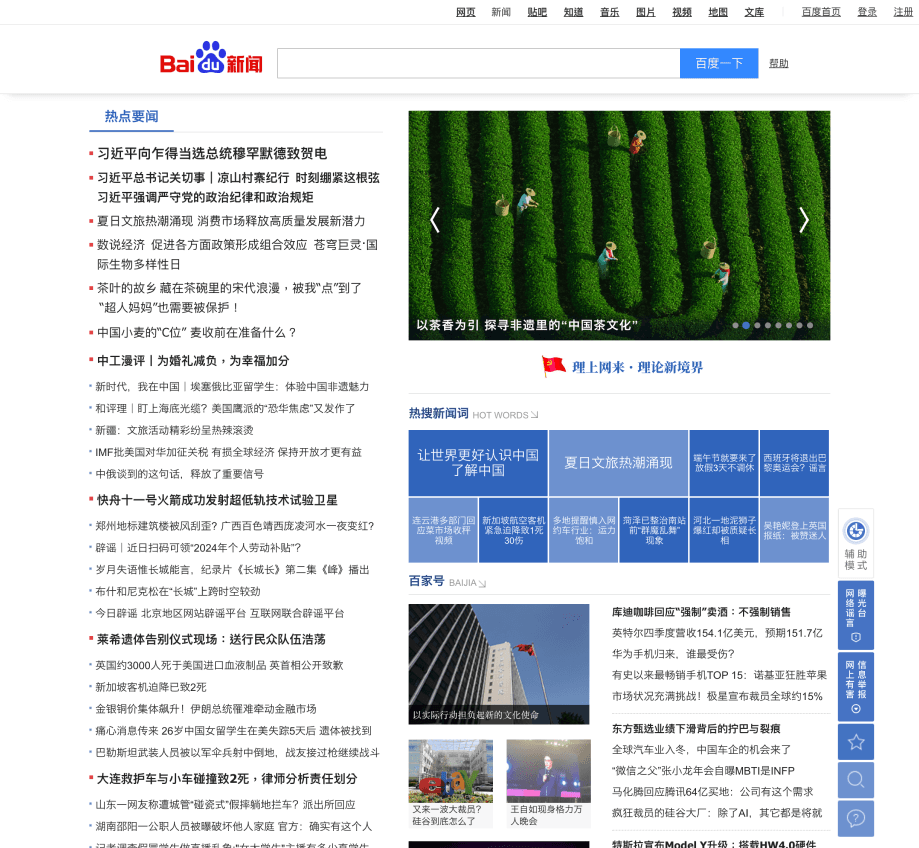The width and height of the screenshot is (919, 848).
Task: Open 文库 in top navigation
Action: pyautogui.click(x=754, y=12)
